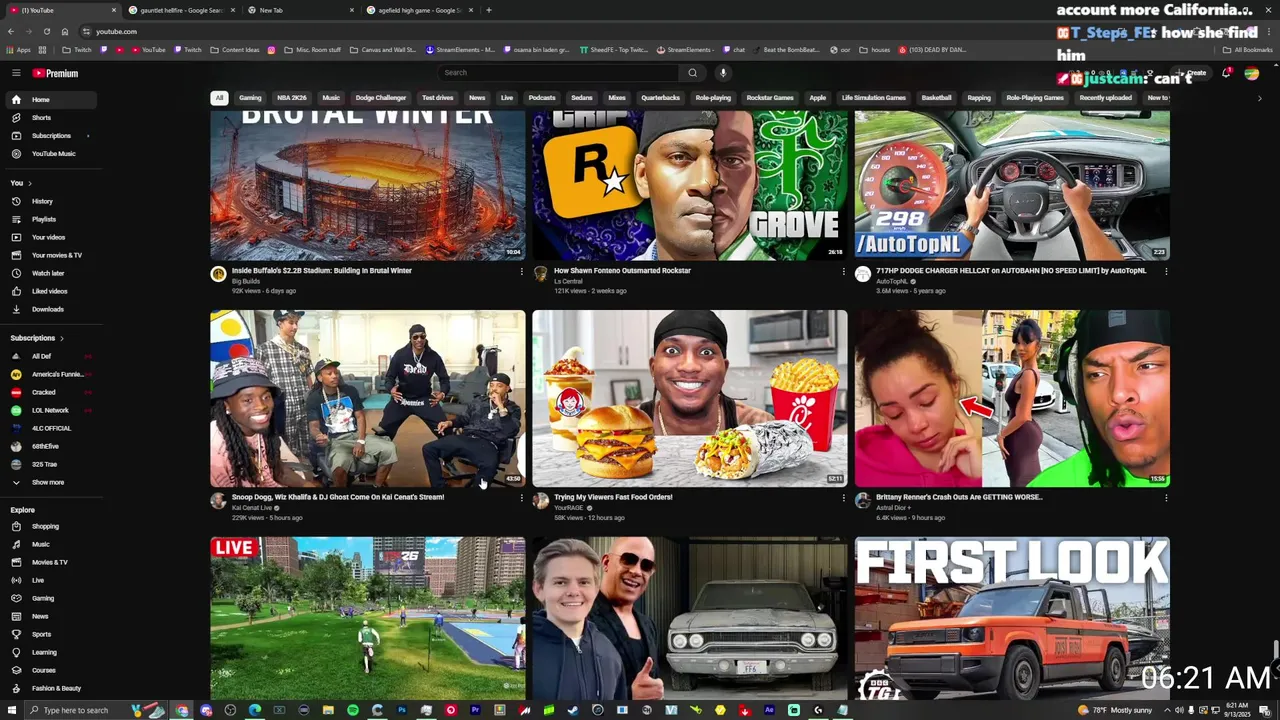Expand the Subscriptions section header
This screenshot has width=1280, height=720.
(37, 338)
